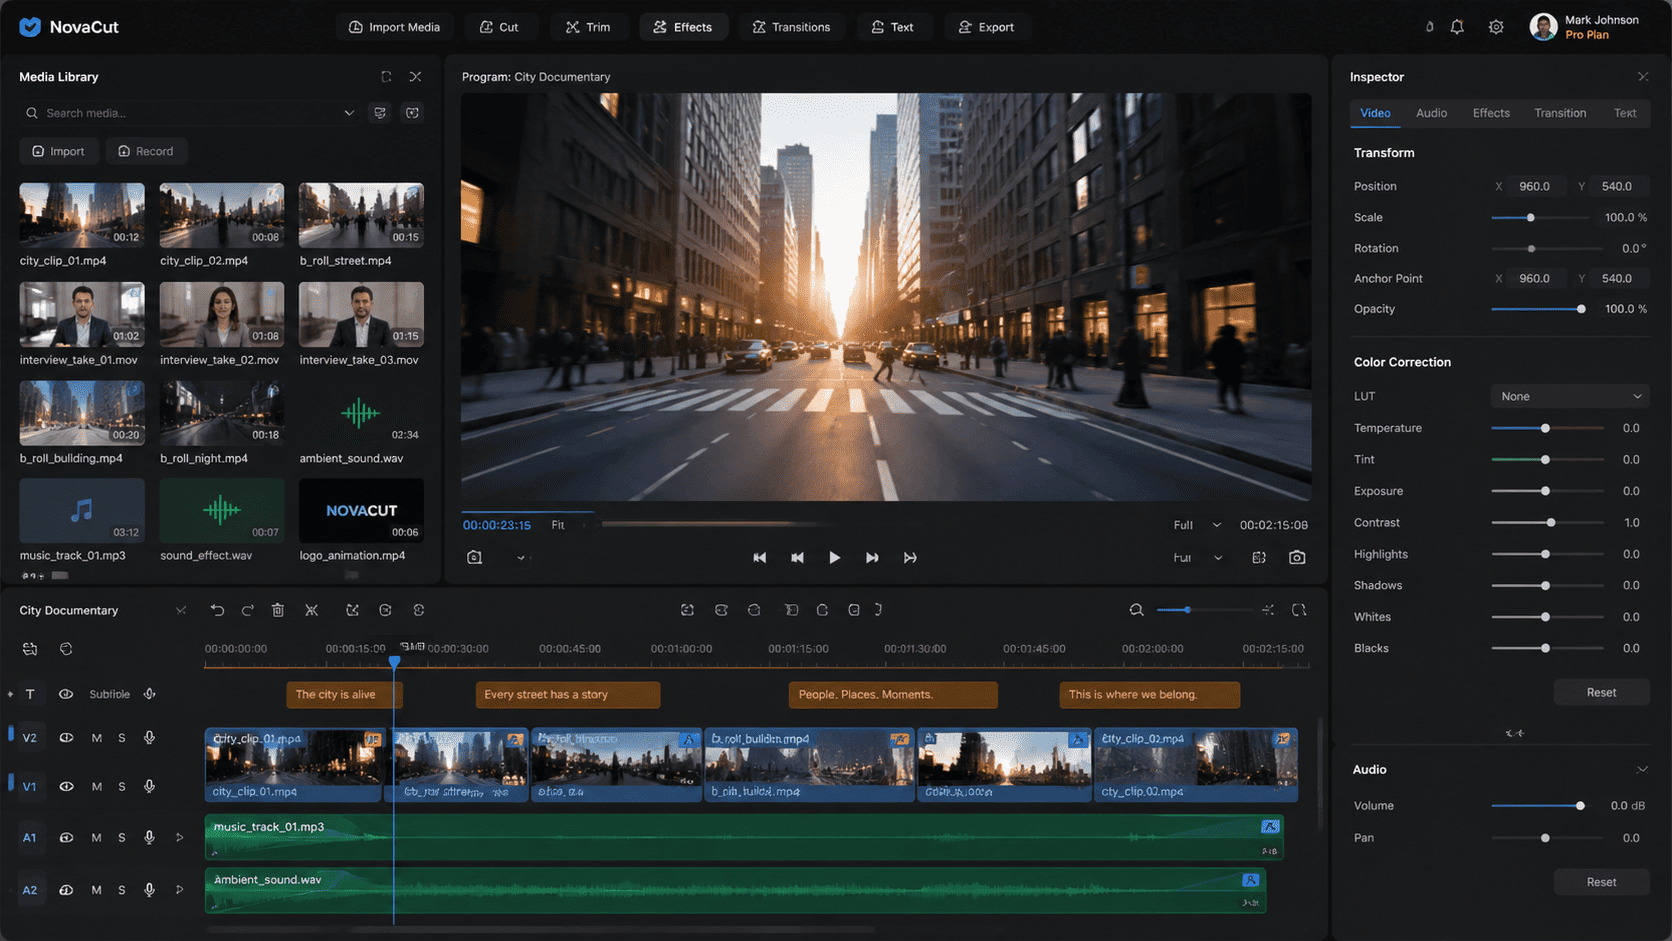
Task: Open settings gear in top bar
Action: (x=1496, y=27)
